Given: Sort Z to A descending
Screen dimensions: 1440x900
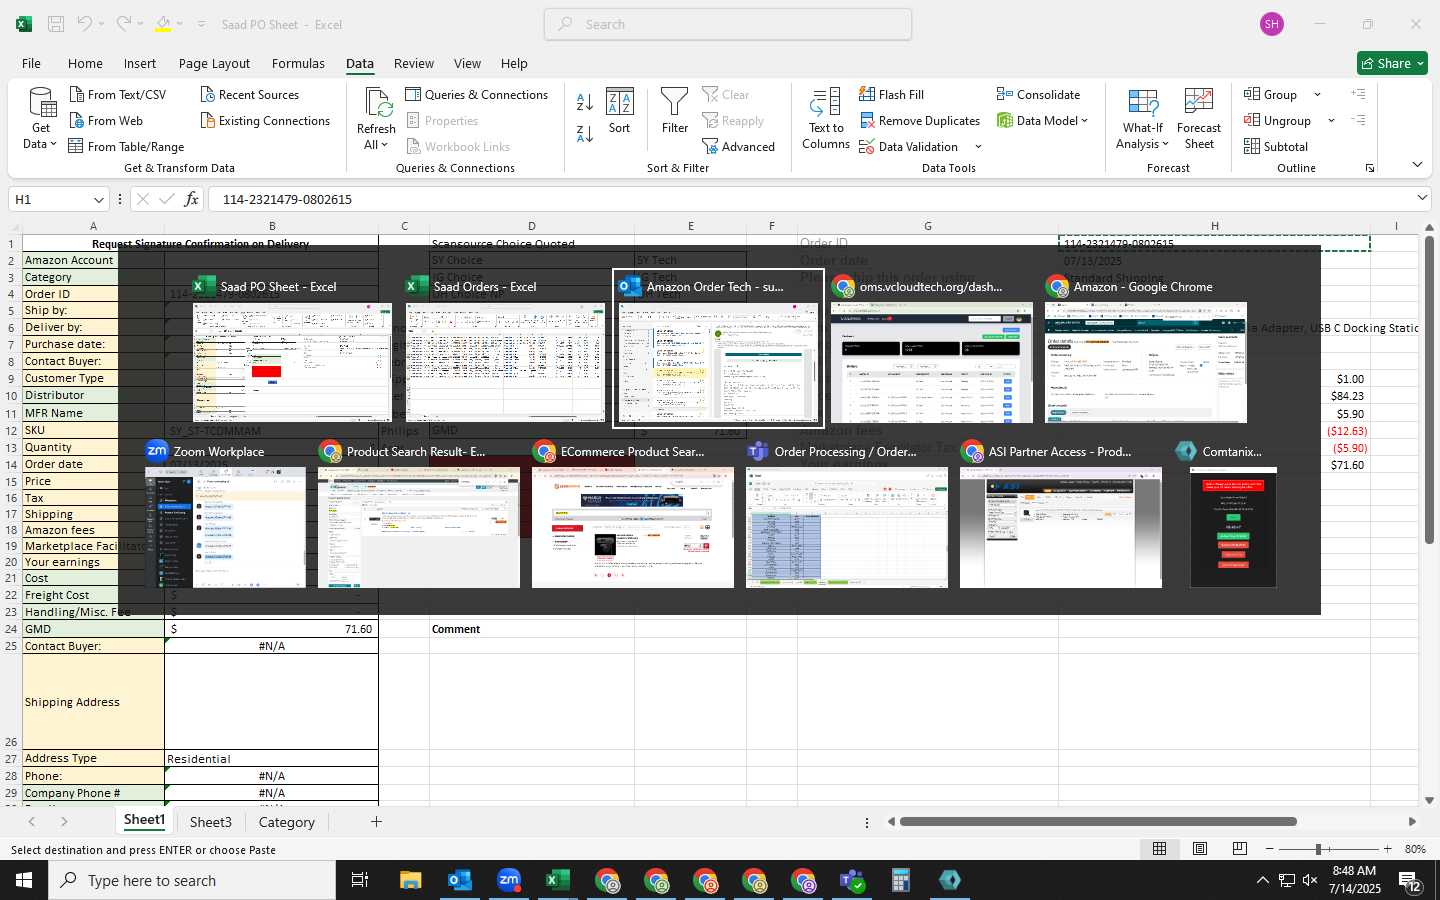Looking at the screenshot, I should 585,133.
